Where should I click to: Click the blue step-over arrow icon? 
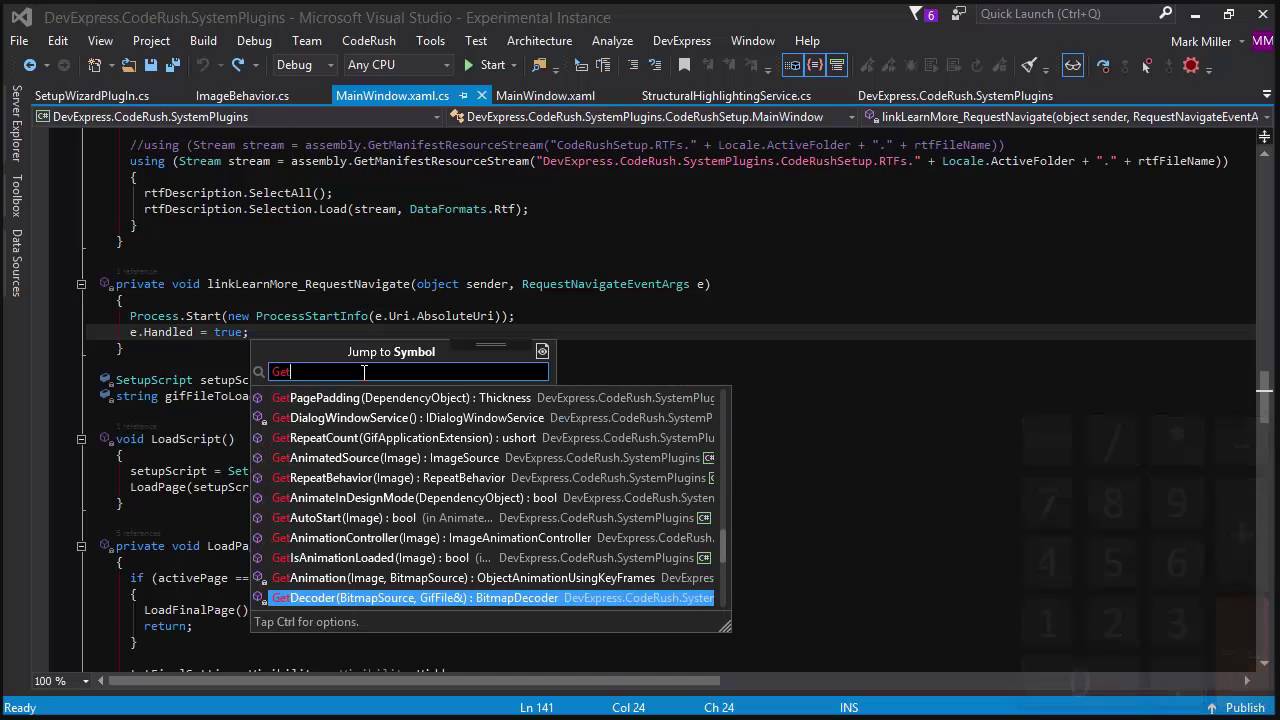pyautogui.click(x=1103, y=65)
